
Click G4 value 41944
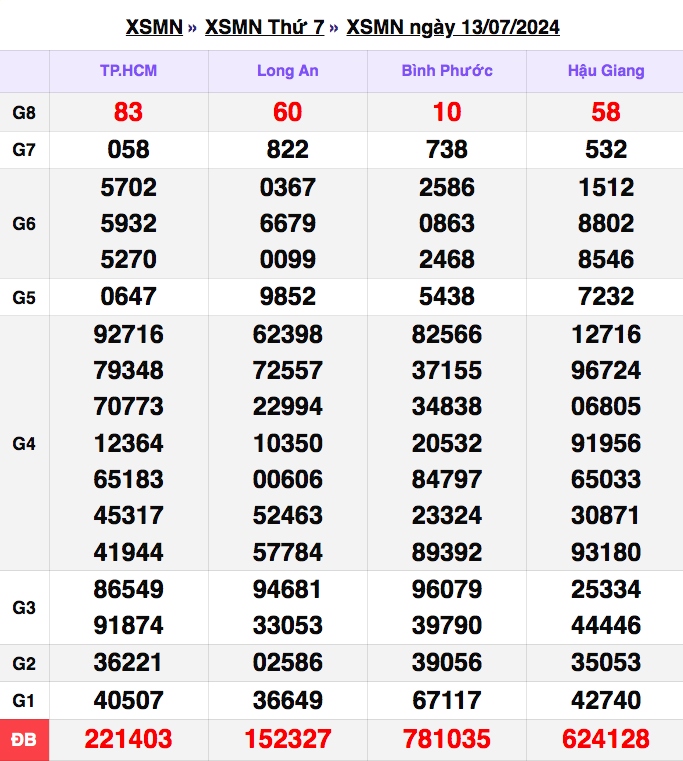click(x=128, y=552)
